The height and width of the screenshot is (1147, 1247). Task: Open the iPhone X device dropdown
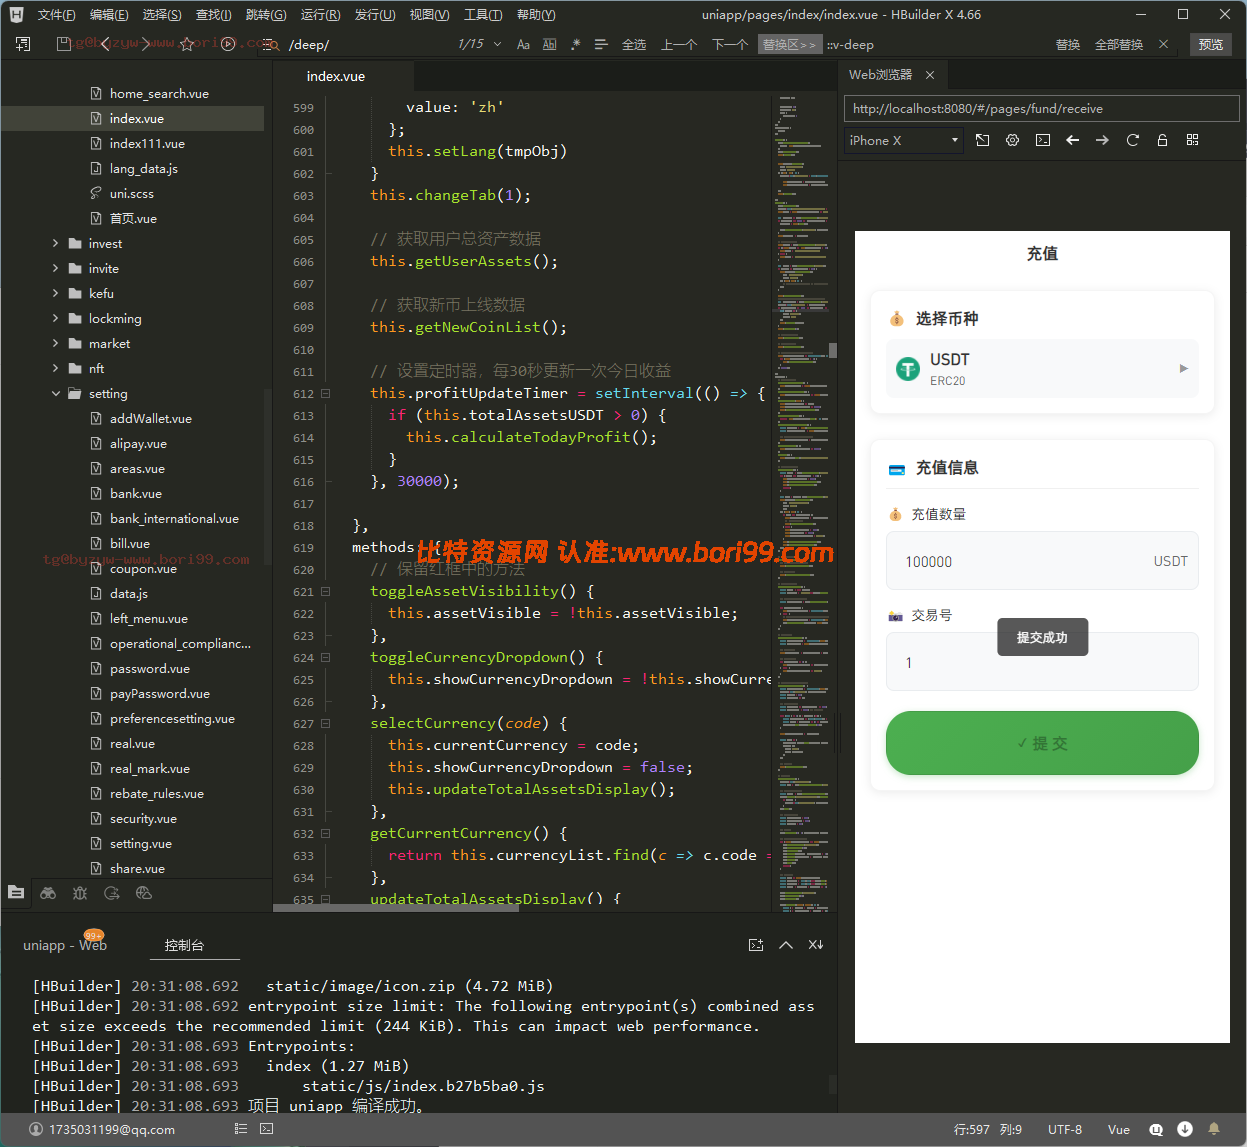coord(904,140)
